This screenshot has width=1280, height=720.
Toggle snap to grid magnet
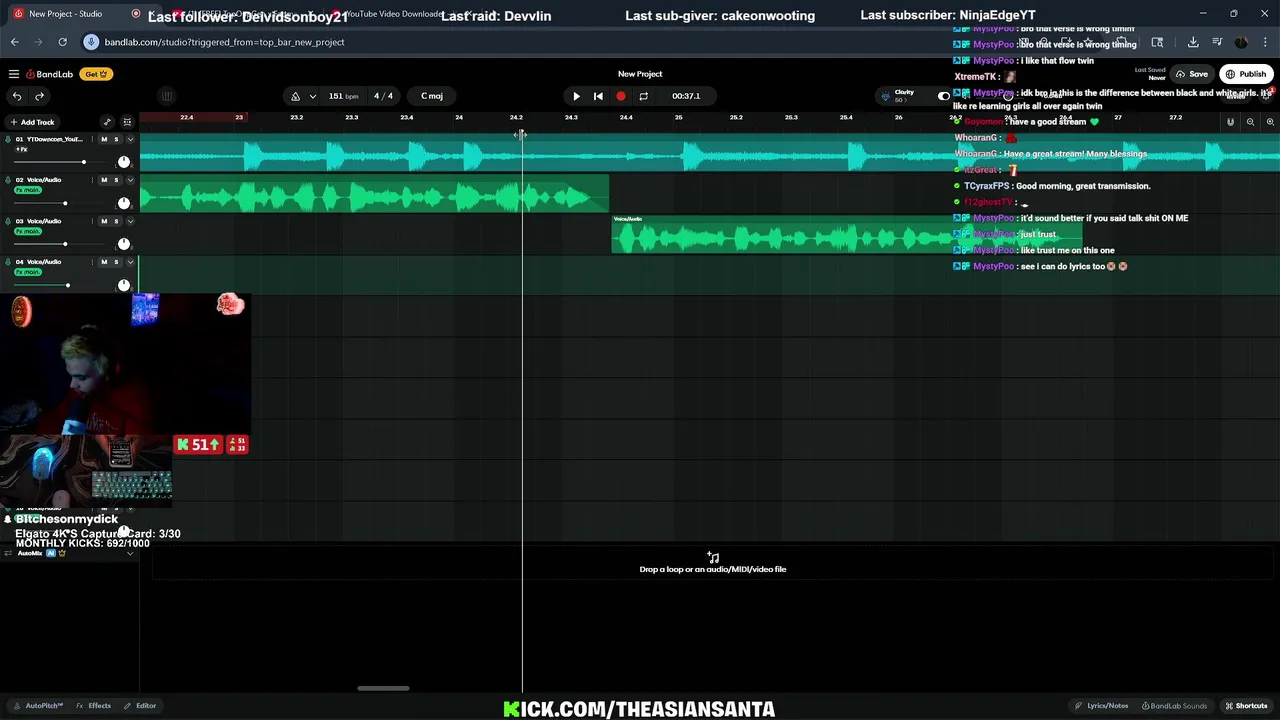[x=1230, y=122]
